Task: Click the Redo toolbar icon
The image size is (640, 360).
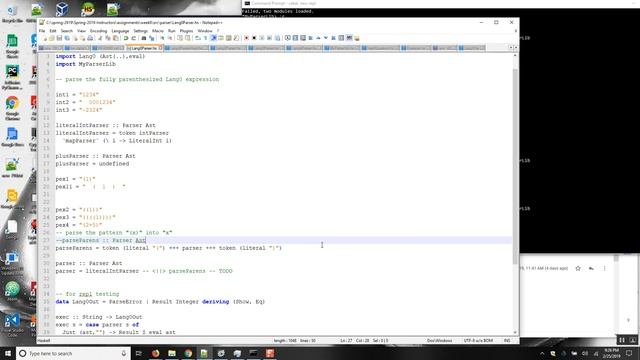Action: coord(133,38)
